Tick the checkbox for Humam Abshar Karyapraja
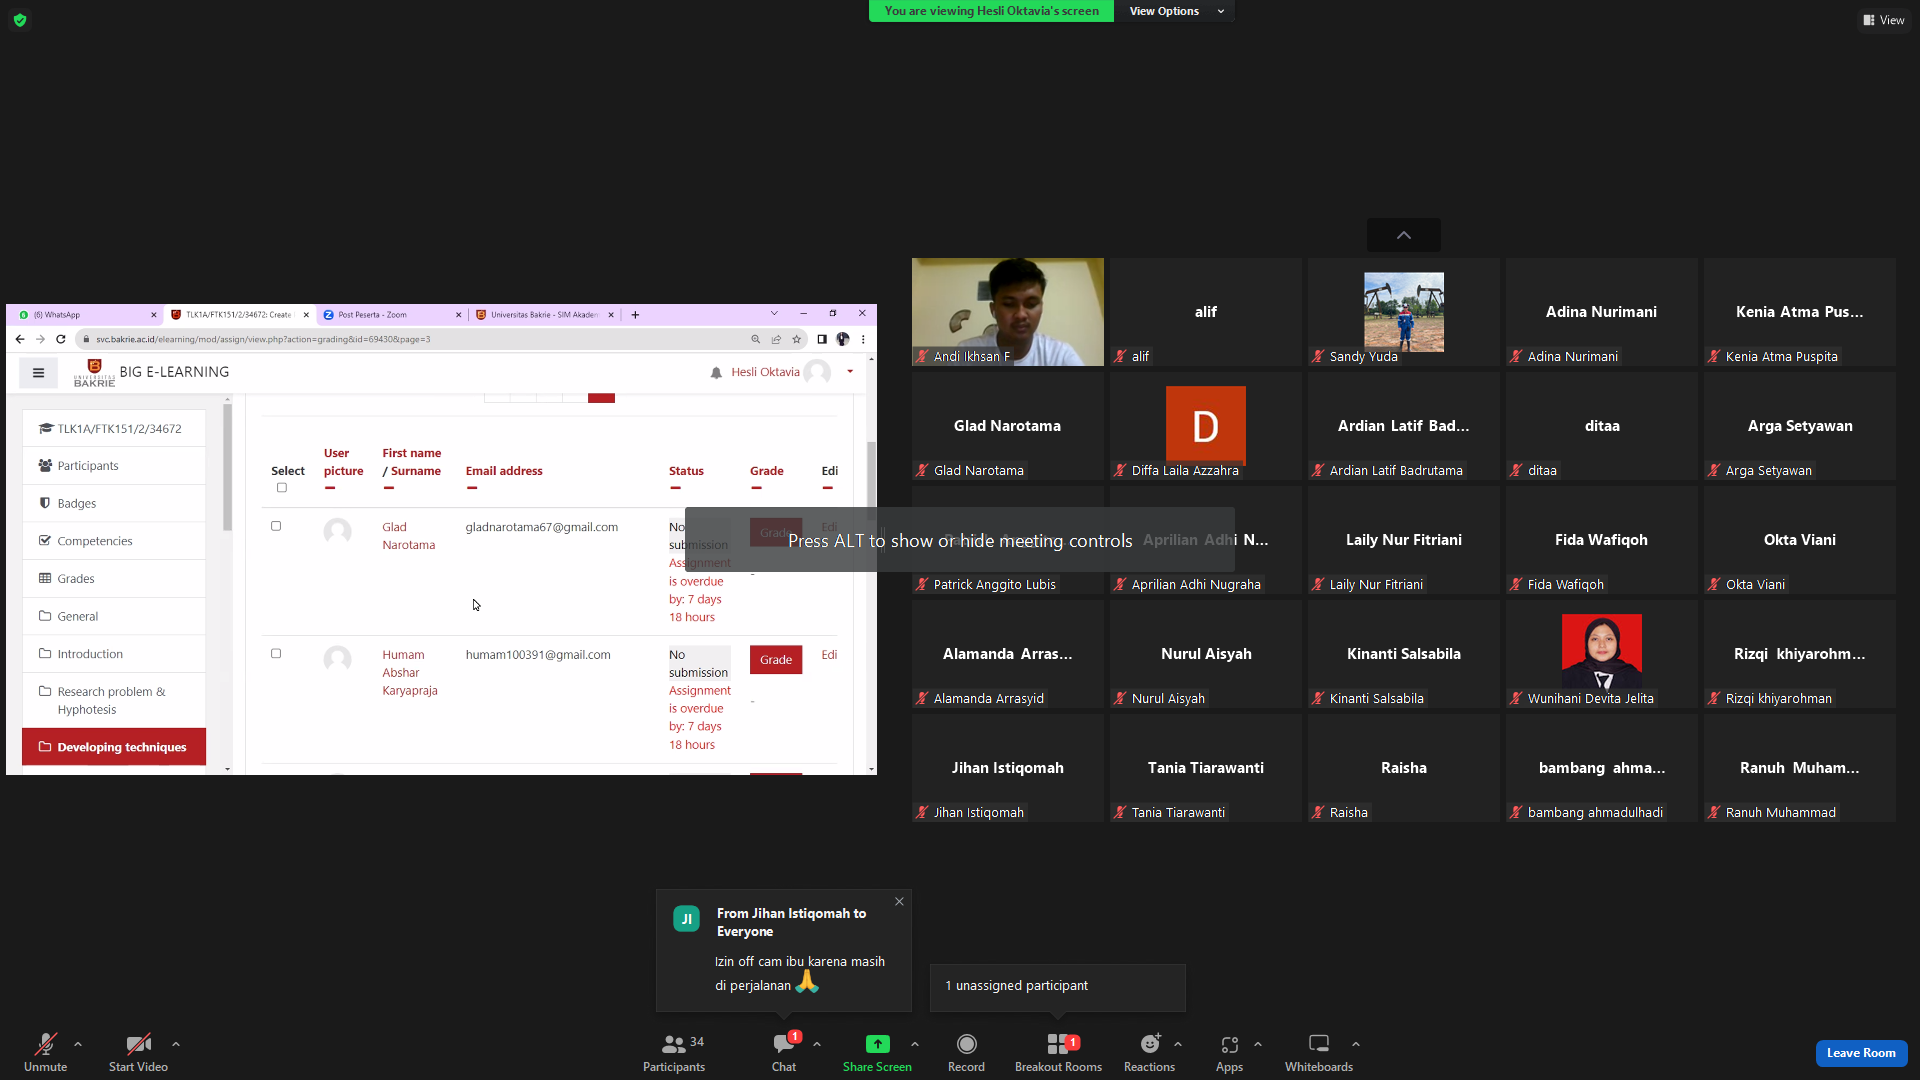Screen dimensions: 1920x1080 click(276, 654)
